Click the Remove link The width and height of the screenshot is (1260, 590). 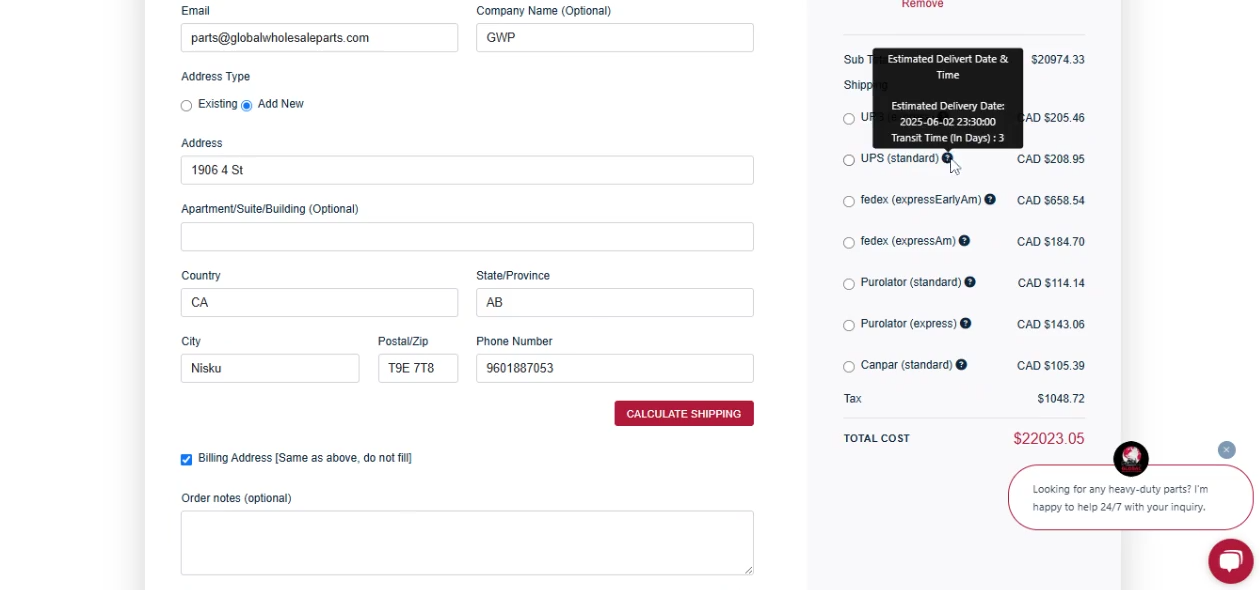(922, 5)
